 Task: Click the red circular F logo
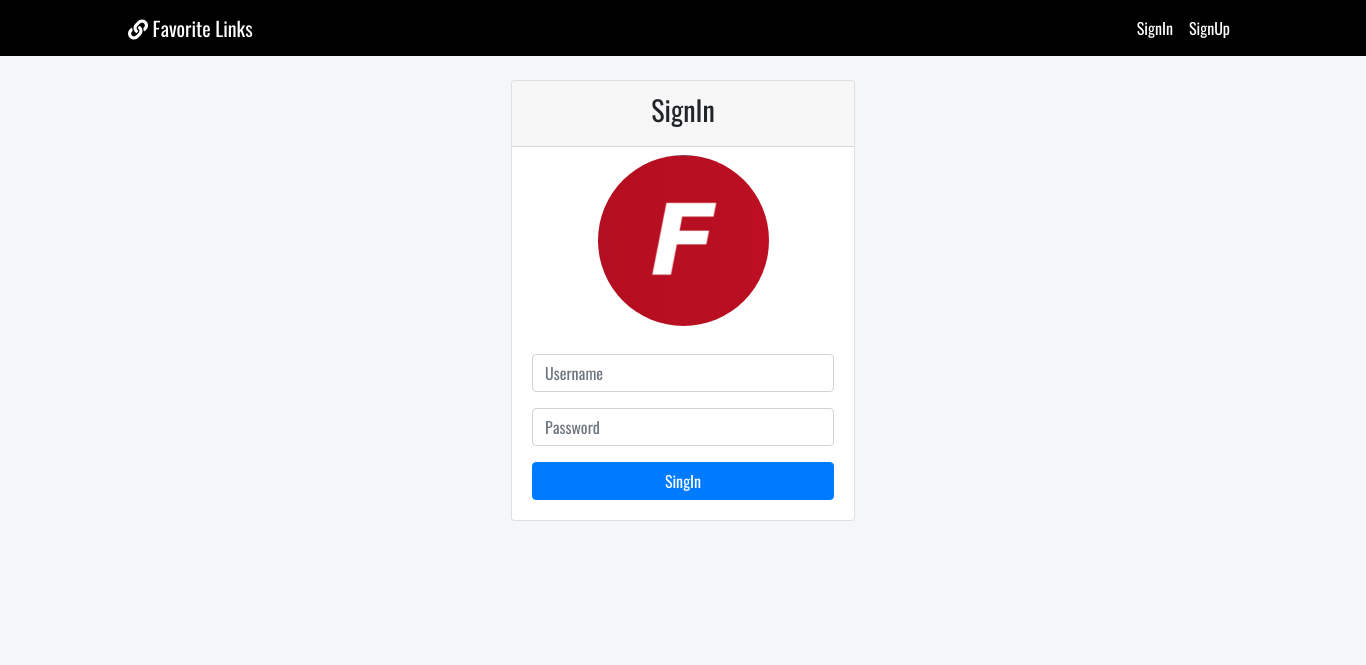click(683, 240)
